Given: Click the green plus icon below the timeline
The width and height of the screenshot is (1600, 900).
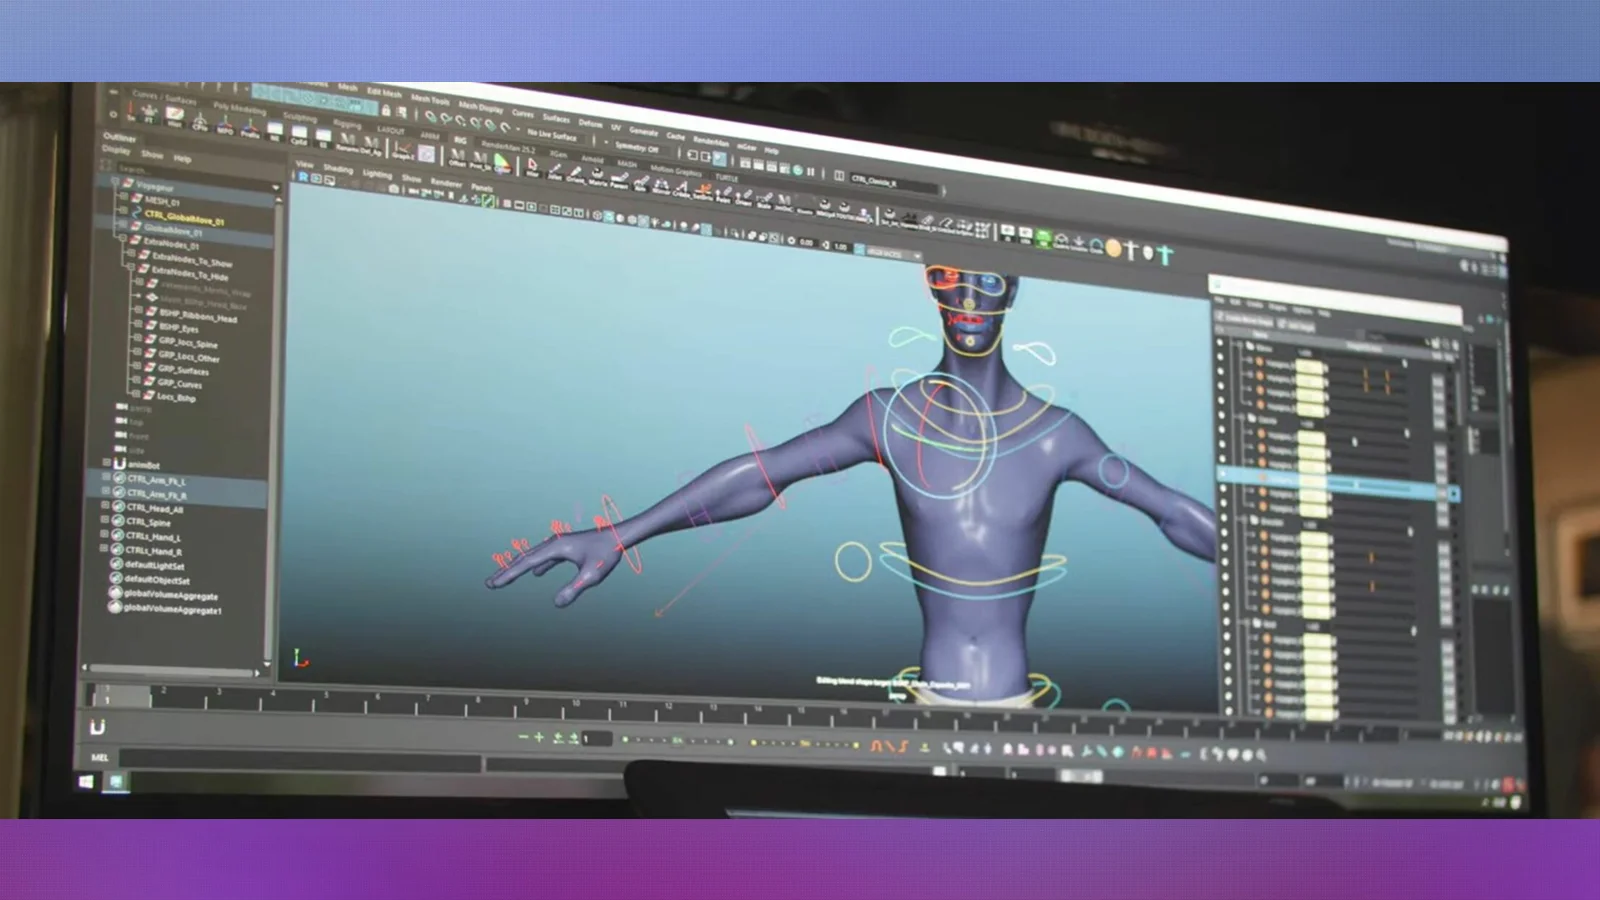Looking at the screenshot, I should (540, 737).
